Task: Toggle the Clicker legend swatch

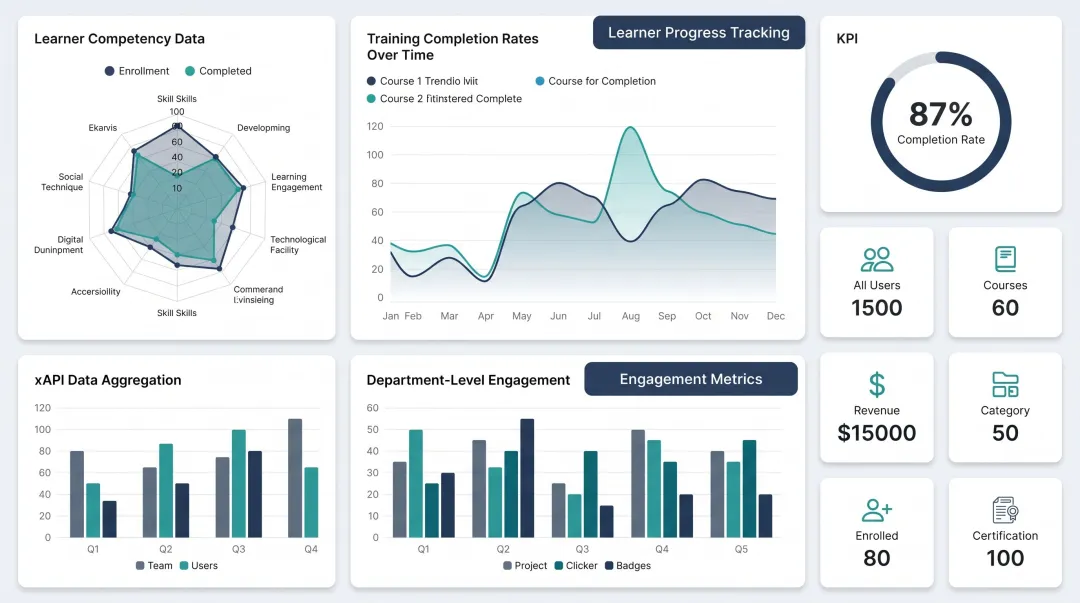Action: click(559, 566)
